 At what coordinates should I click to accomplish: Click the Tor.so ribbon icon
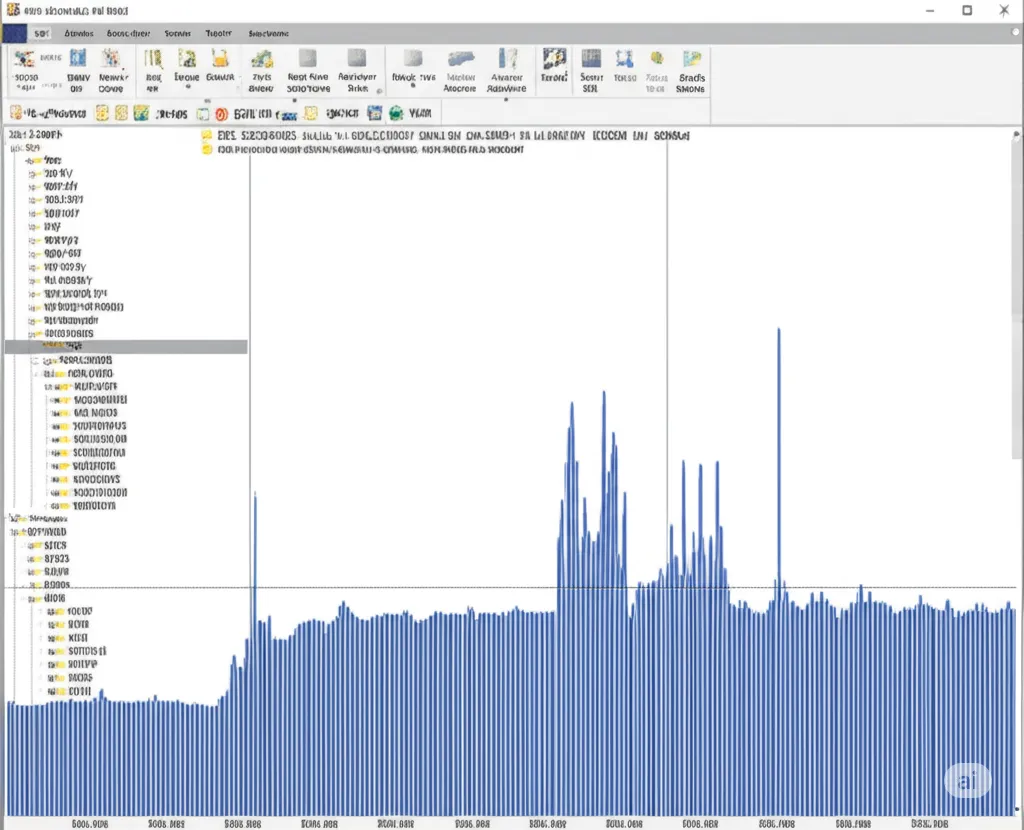click(x=624, y=59)
